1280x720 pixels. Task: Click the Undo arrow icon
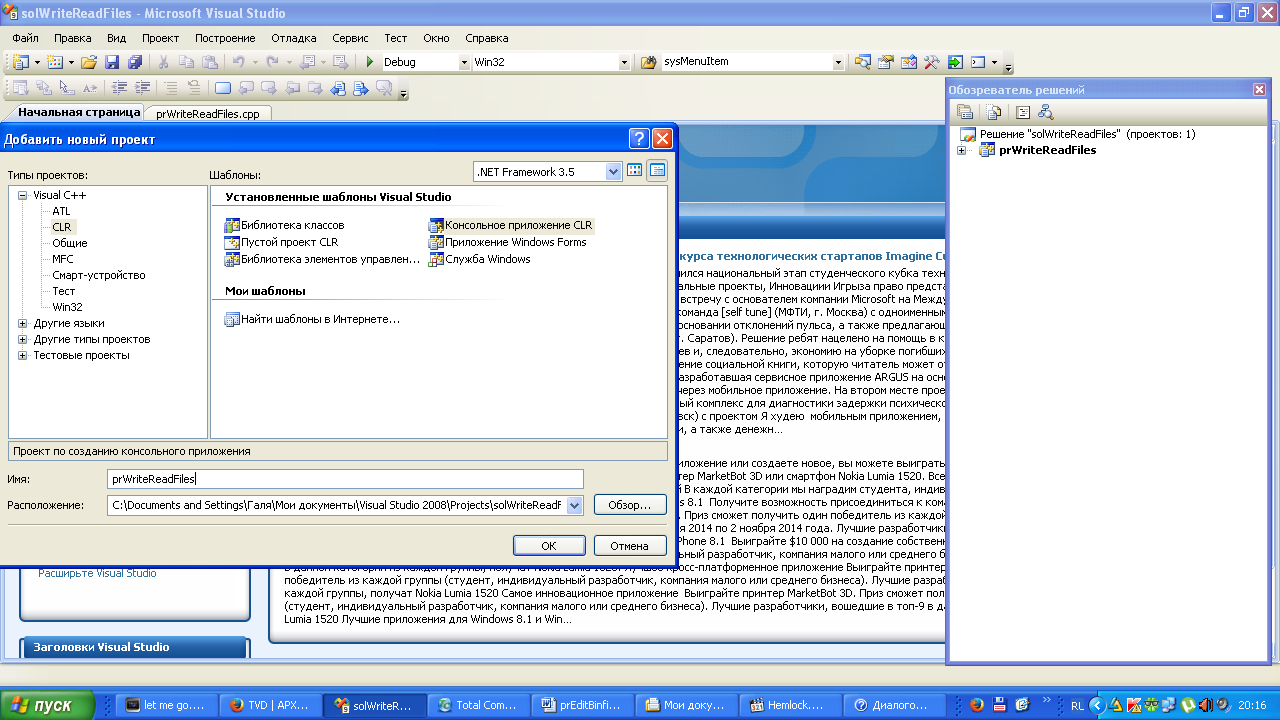[238, 62]
